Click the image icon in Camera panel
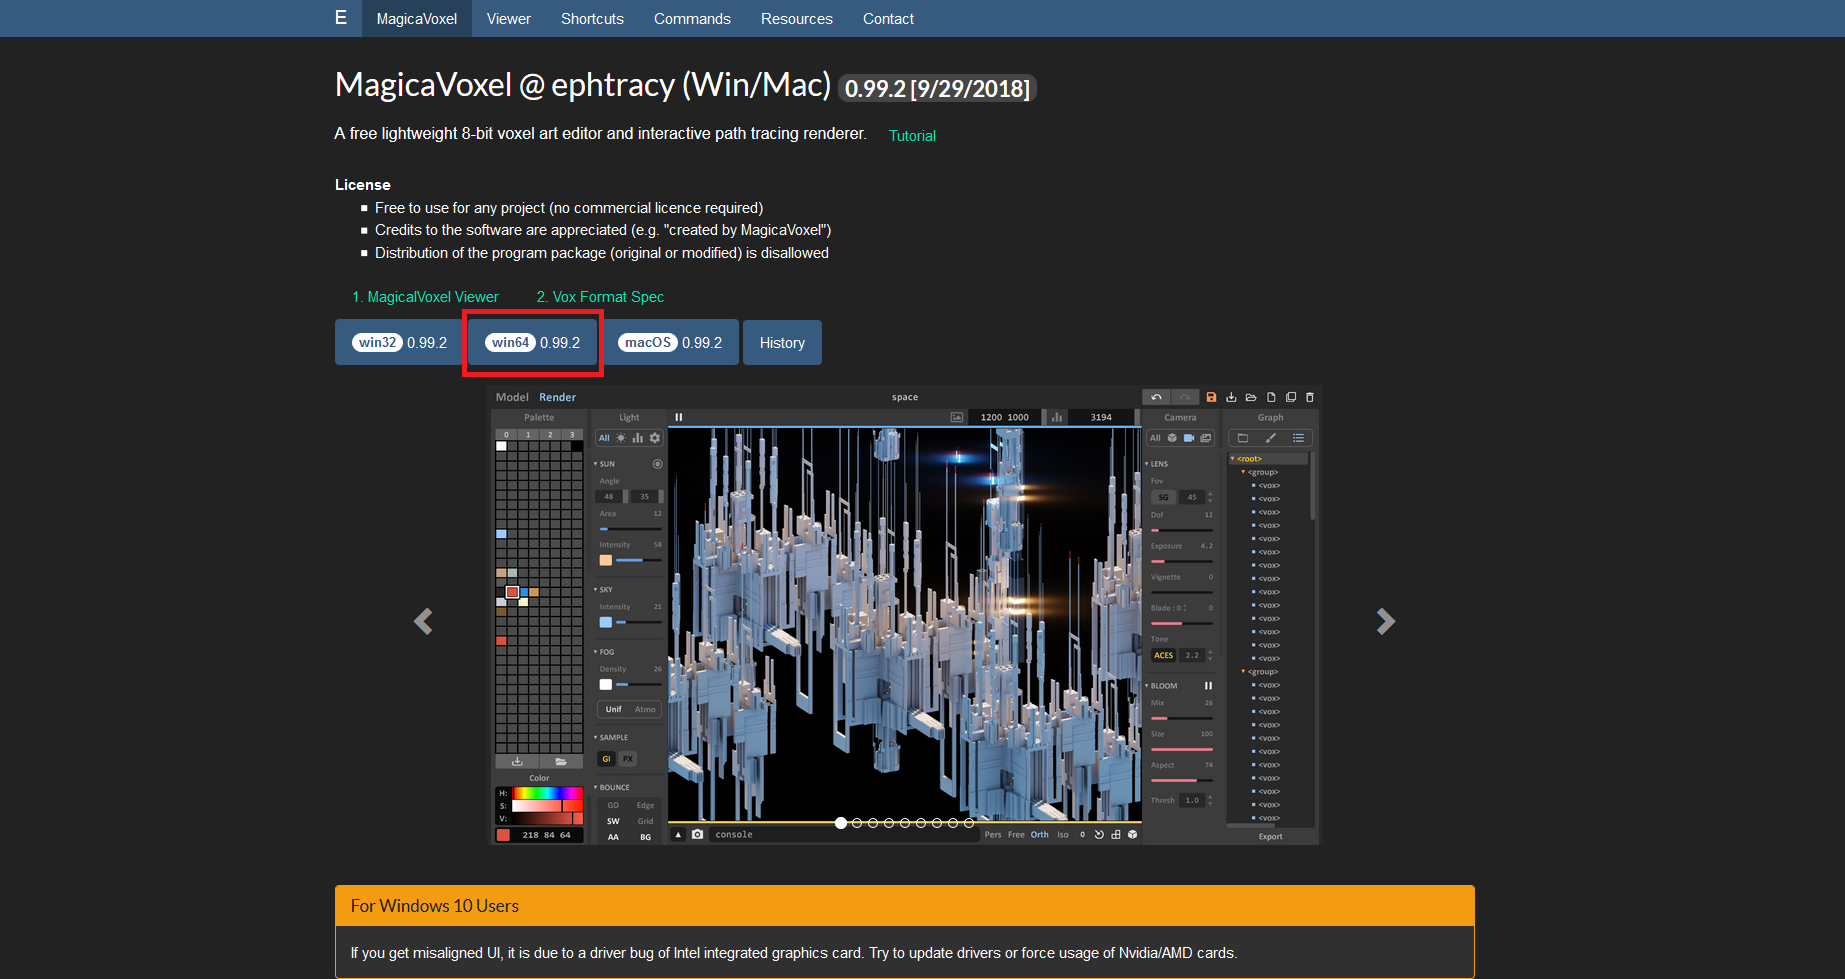The width and height of the screenshot is (1845, 979). coord(1206,438)
